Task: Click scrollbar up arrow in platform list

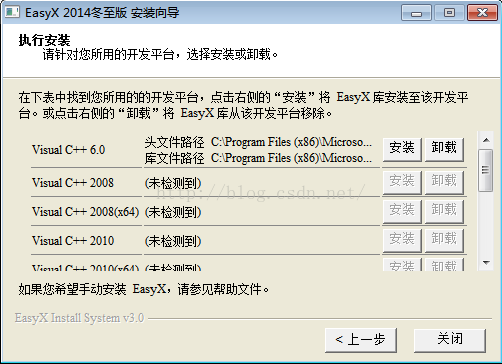Action: point(486,140)
